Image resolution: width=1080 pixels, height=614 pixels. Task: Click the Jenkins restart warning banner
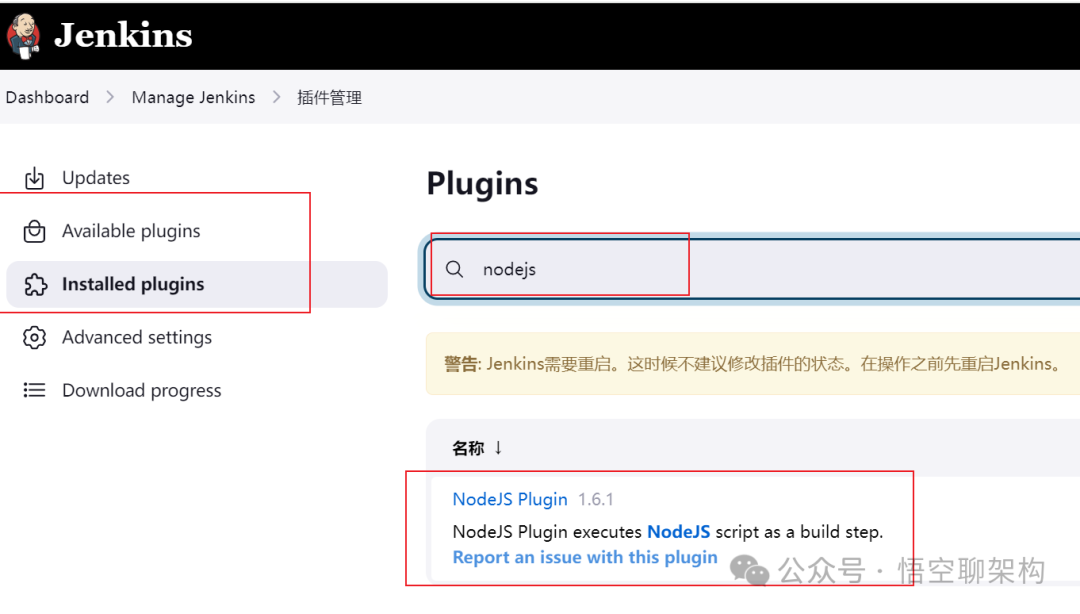(752, 364)
